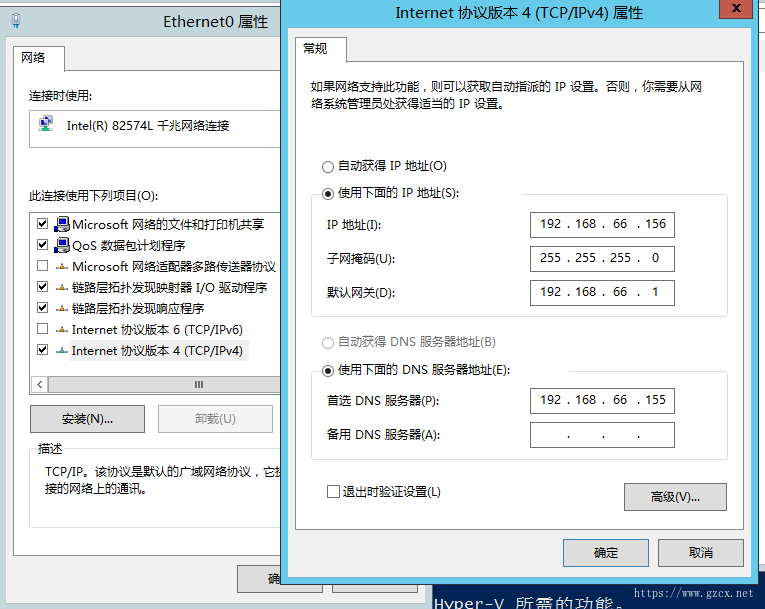Toggle 链路层拓扑发现响应程序 checkbox
This screenshot has height=609, width=765.
pos(42,307)
